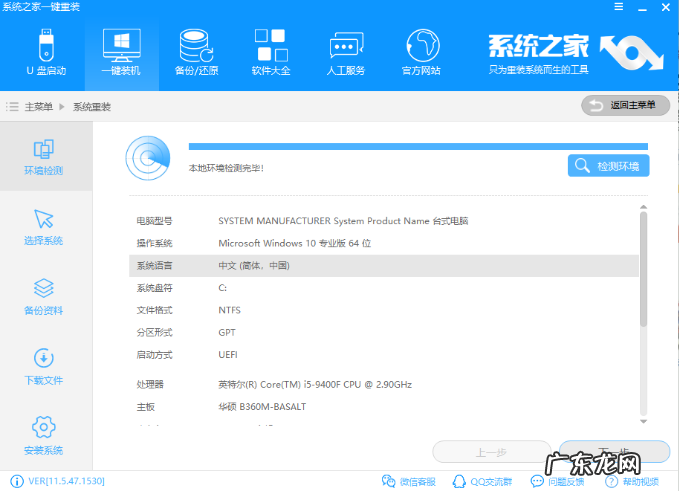Open 微信客服 WeChat support

click(408, 481)
